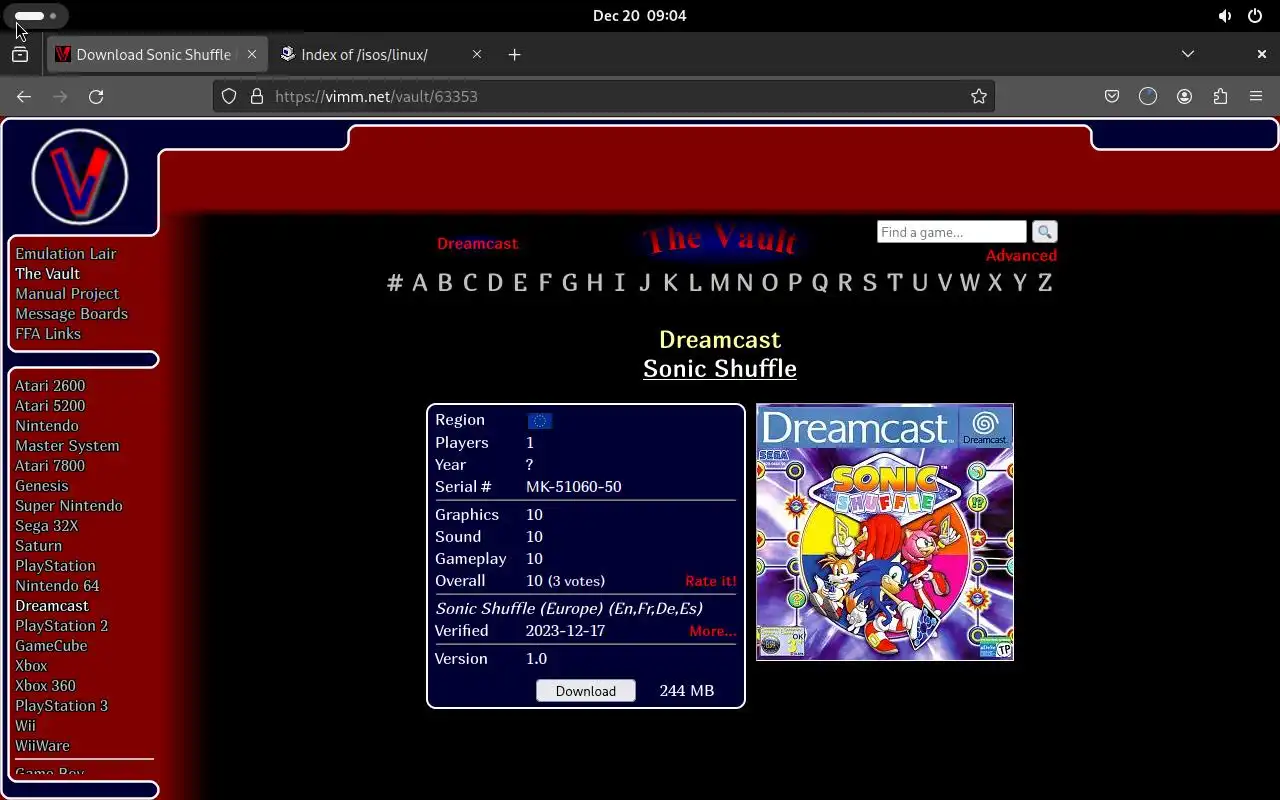1280x800 pixels.
Task: Browse games starting with letter Z
Action: click(1044, 282)
